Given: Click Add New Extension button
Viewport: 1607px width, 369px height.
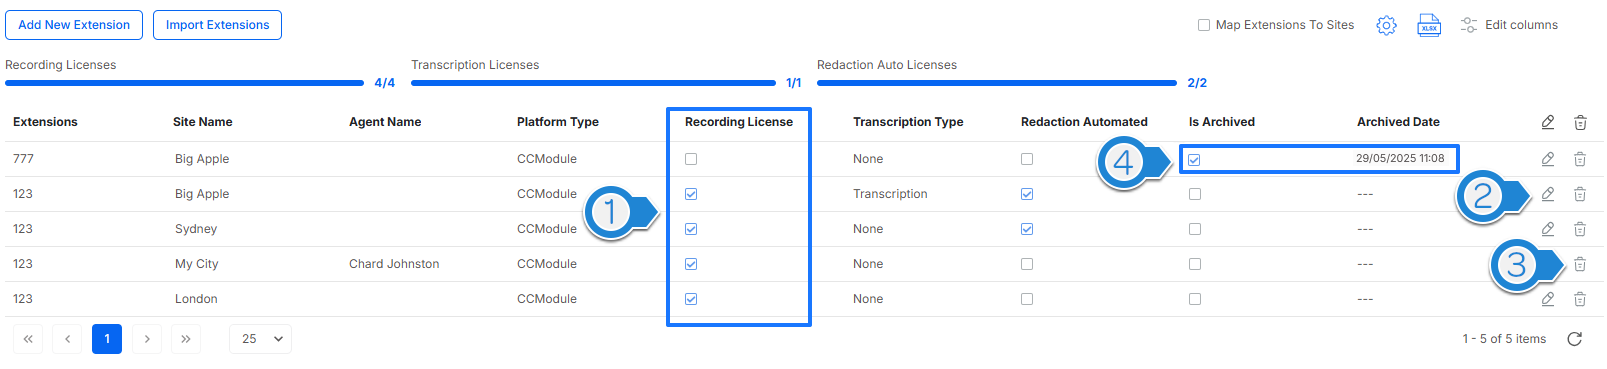Looking at the screenshot, I should pos(74,25).
